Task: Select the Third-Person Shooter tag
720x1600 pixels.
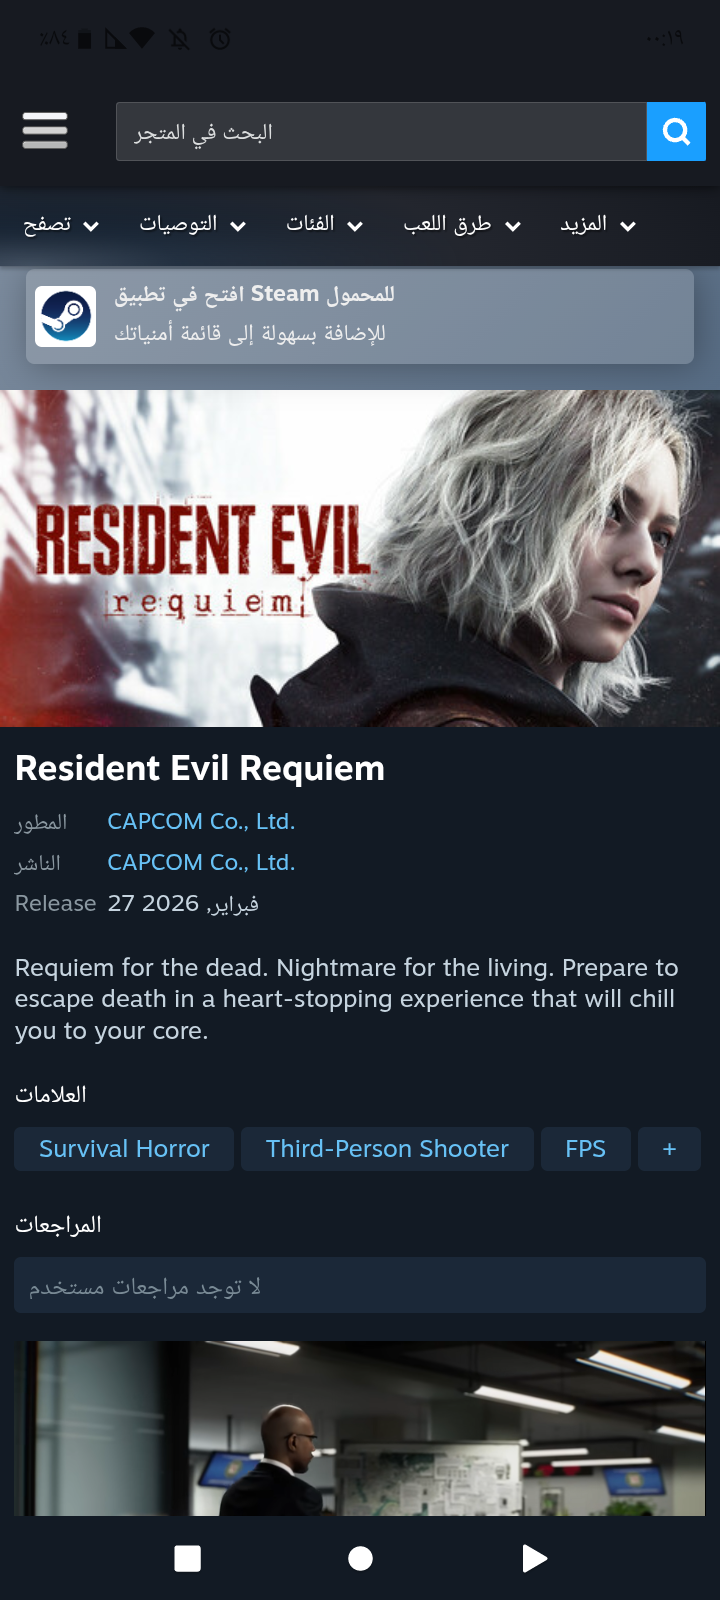Action: (x=387, y=1149)
